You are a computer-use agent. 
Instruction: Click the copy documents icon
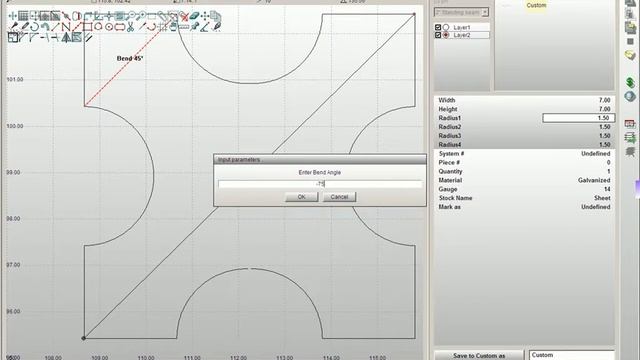(x=215, y=16)
